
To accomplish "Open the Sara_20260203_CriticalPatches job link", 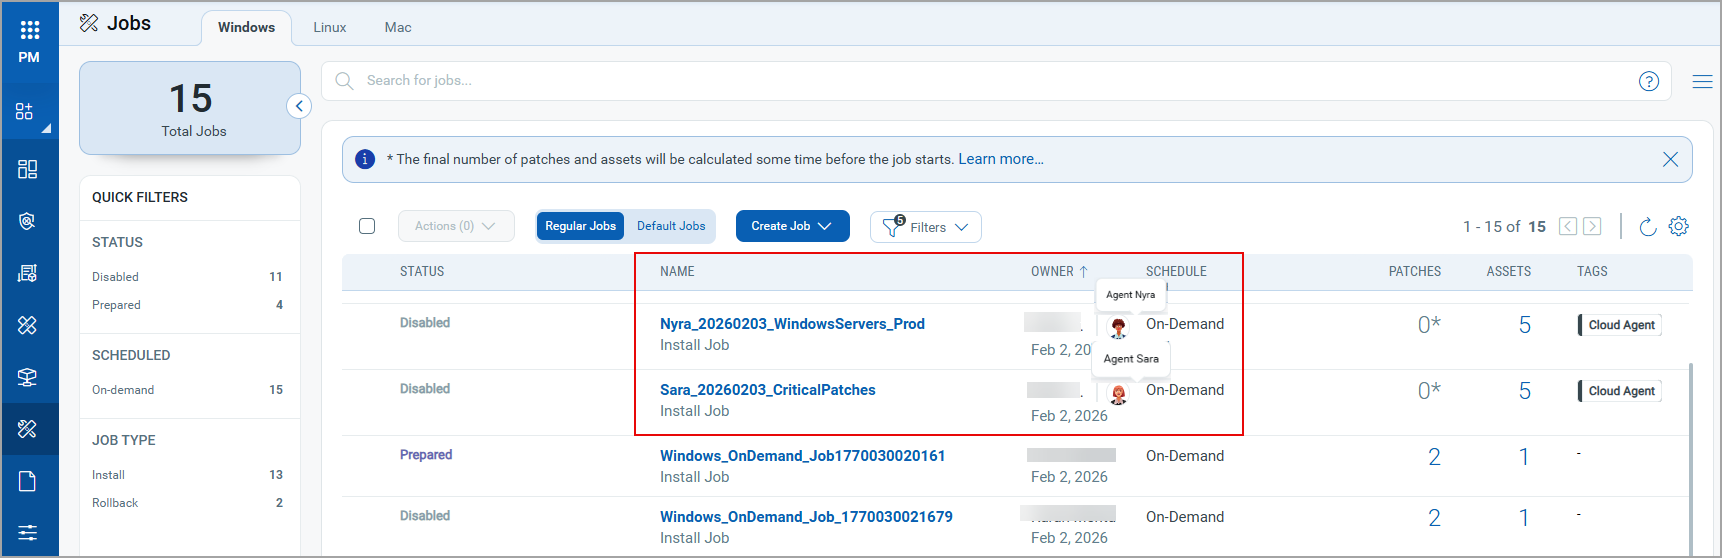I will [x=767, y=390].
